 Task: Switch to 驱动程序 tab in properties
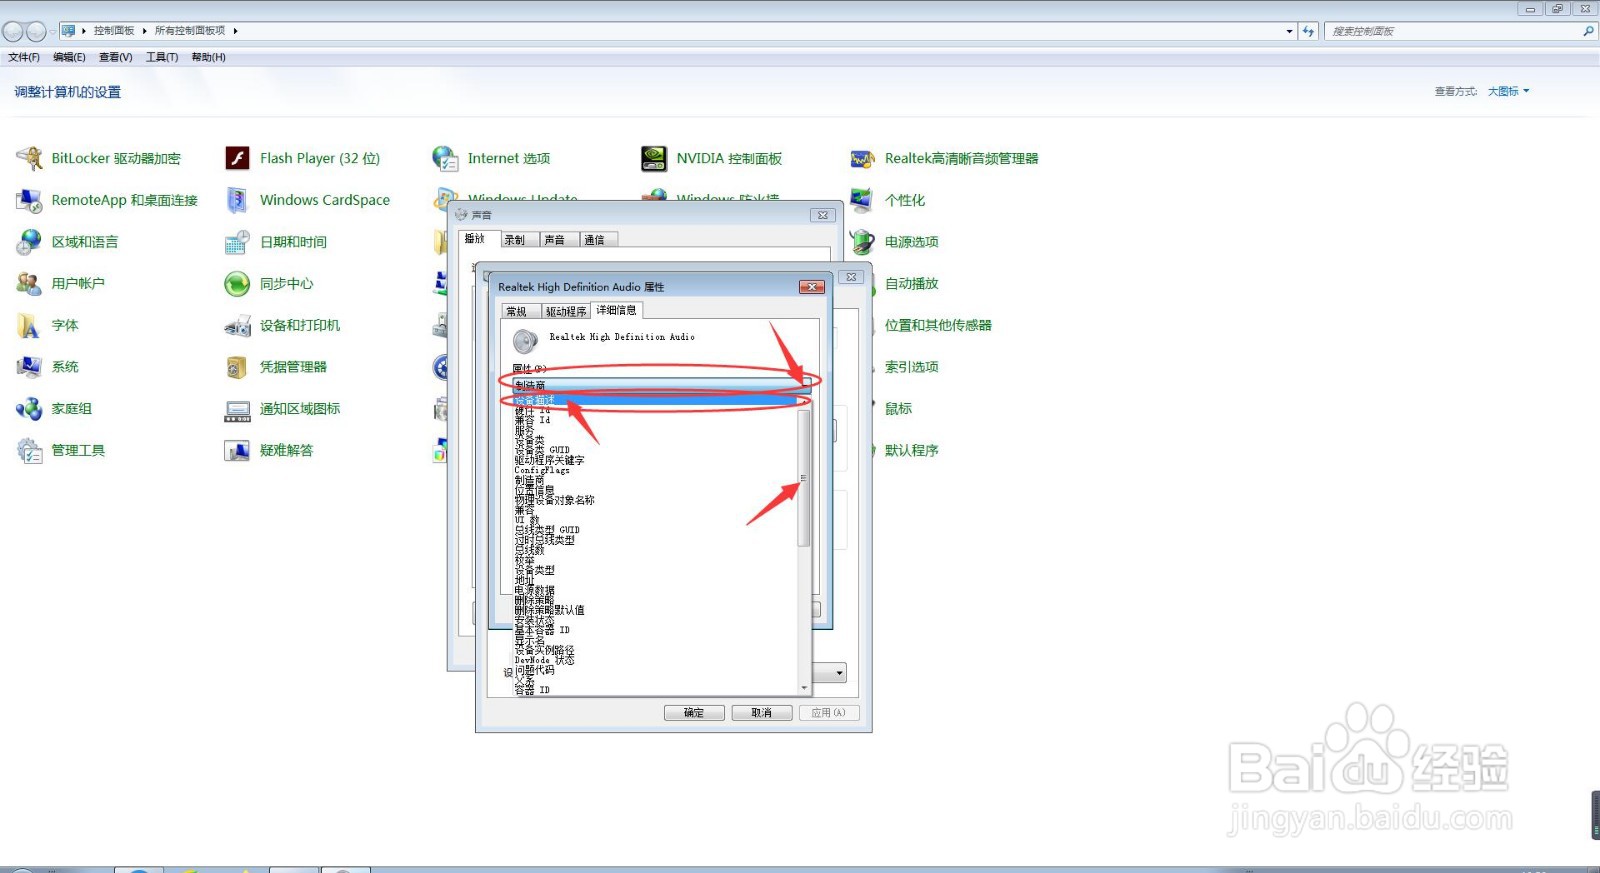pyautogui.click(x=566, y=312)
